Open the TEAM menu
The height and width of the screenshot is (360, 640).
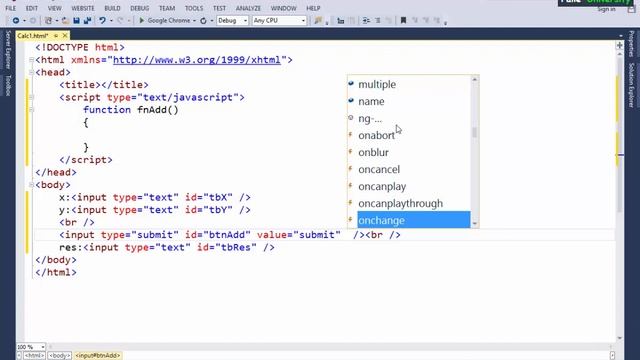[167, 8]
